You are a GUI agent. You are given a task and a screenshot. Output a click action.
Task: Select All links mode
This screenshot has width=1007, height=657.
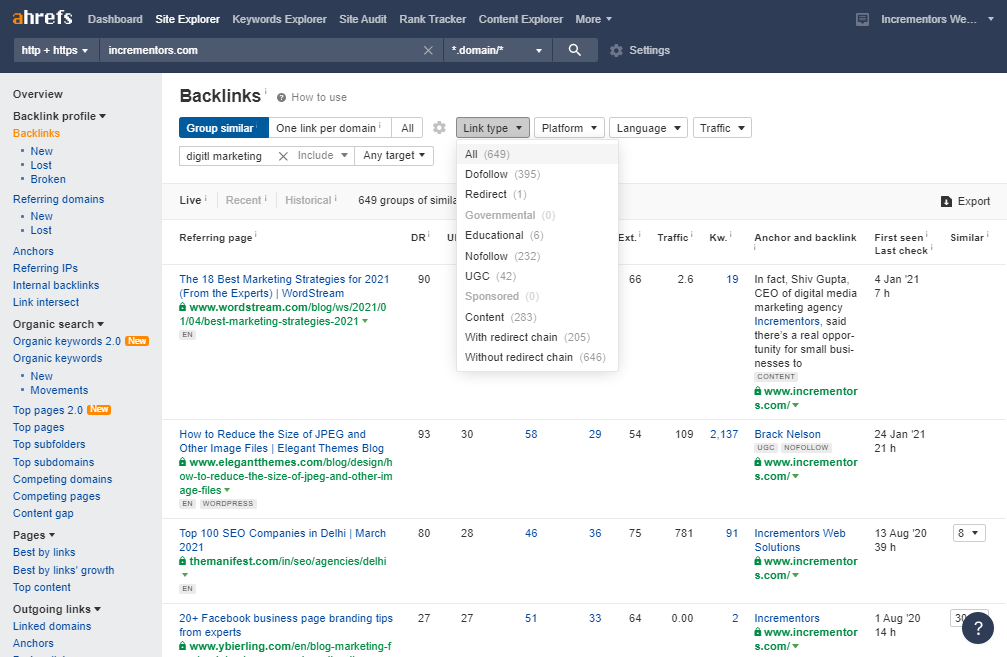(x=407, y=128)
